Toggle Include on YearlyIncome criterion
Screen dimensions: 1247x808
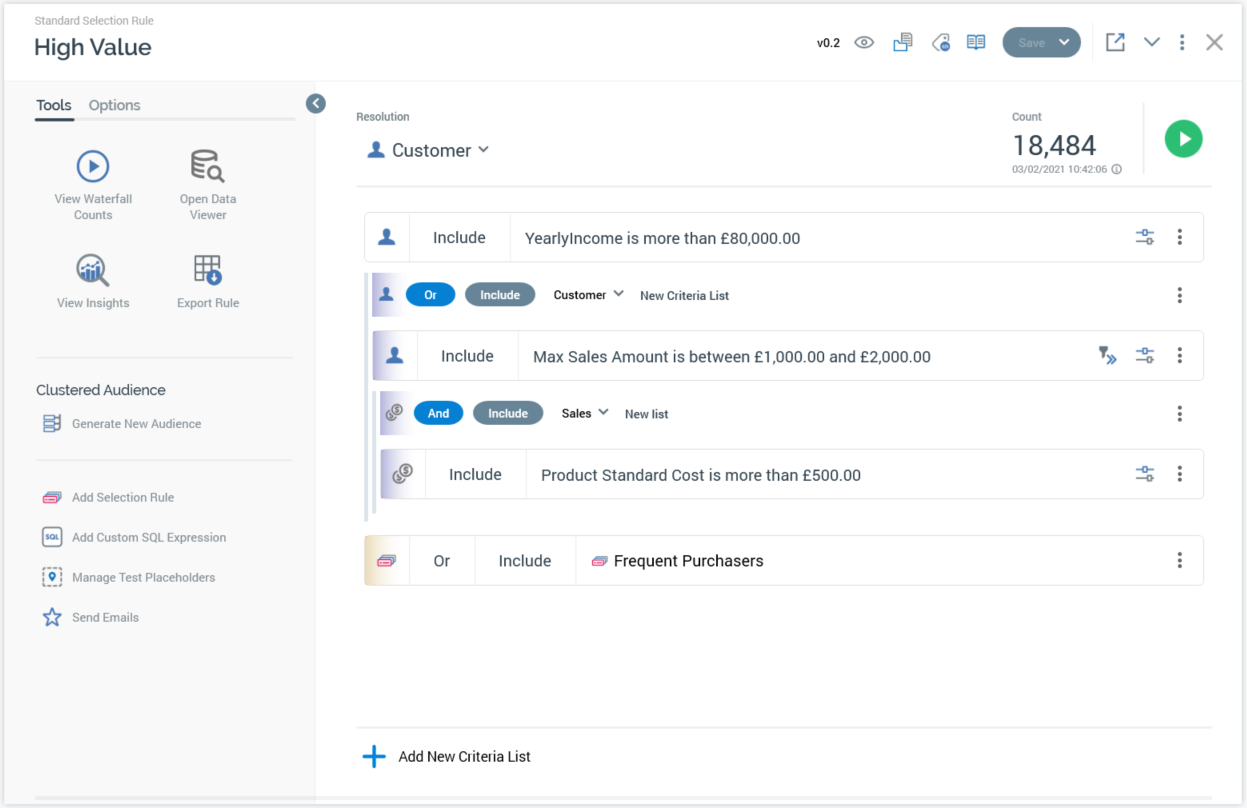click(x=459, y=238)
